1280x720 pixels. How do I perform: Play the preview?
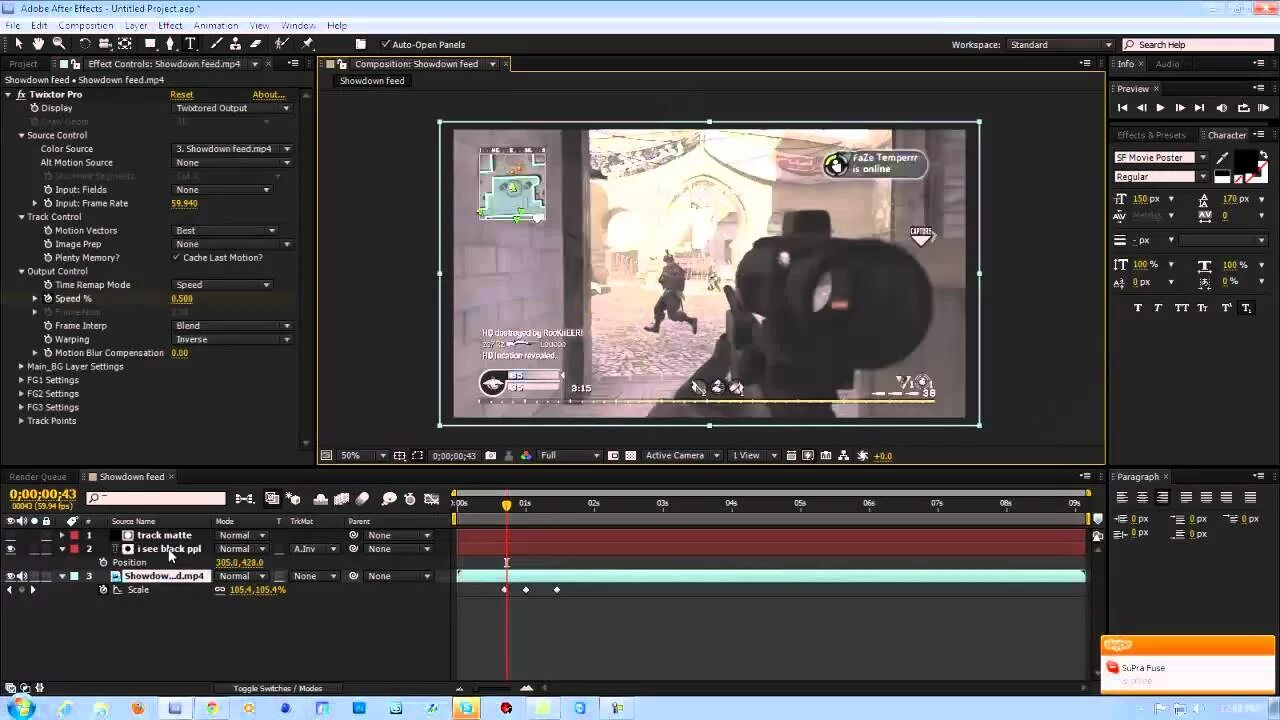(1160, 108)
